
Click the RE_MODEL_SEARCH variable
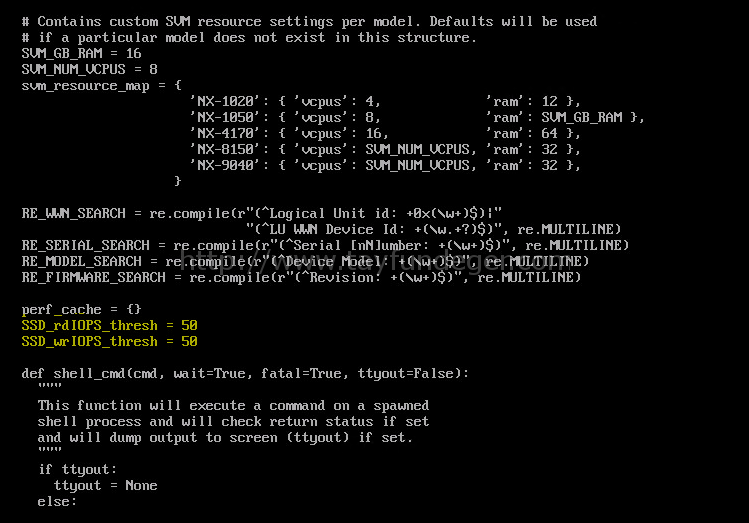tap(82, 262)
